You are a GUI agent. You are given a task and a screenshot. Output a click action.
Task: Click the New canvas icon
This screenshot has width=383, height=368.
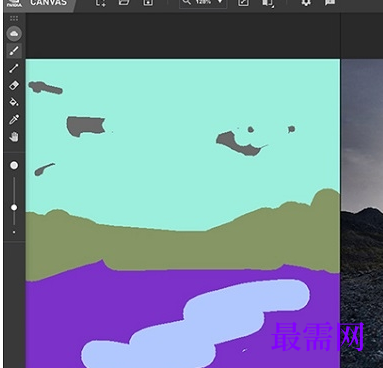(x=101, y=3)
